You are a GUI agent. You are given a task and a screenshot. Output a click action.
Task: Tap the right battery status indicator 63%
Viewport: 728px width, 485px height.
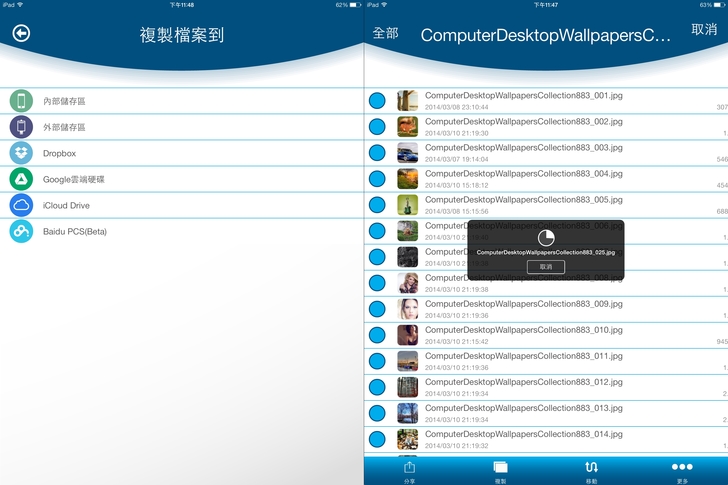pos(713,5)
